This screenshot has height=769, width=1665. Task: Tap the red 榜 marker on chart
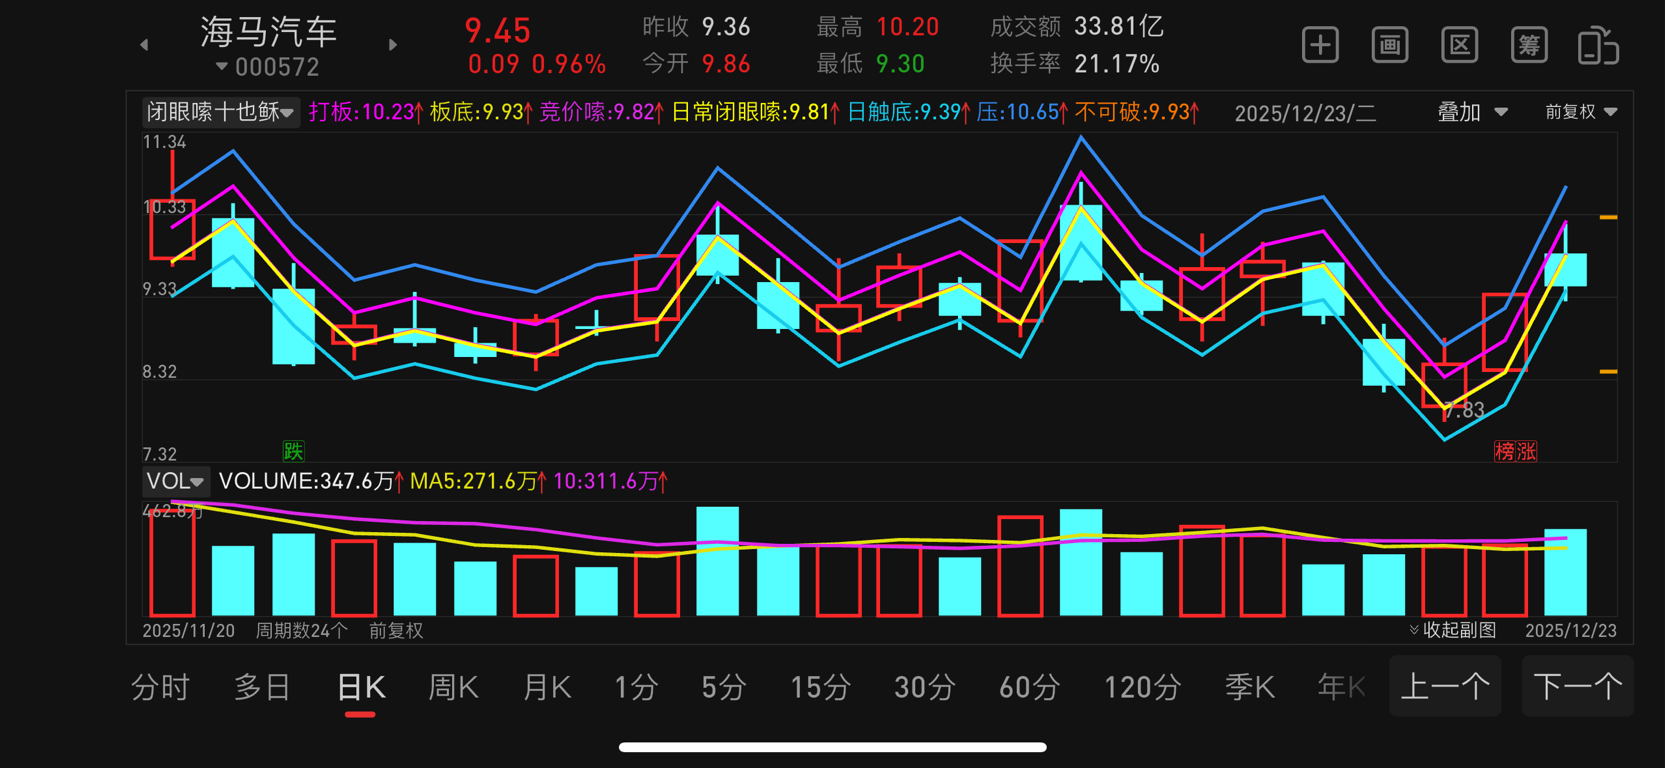point(1504,451)
